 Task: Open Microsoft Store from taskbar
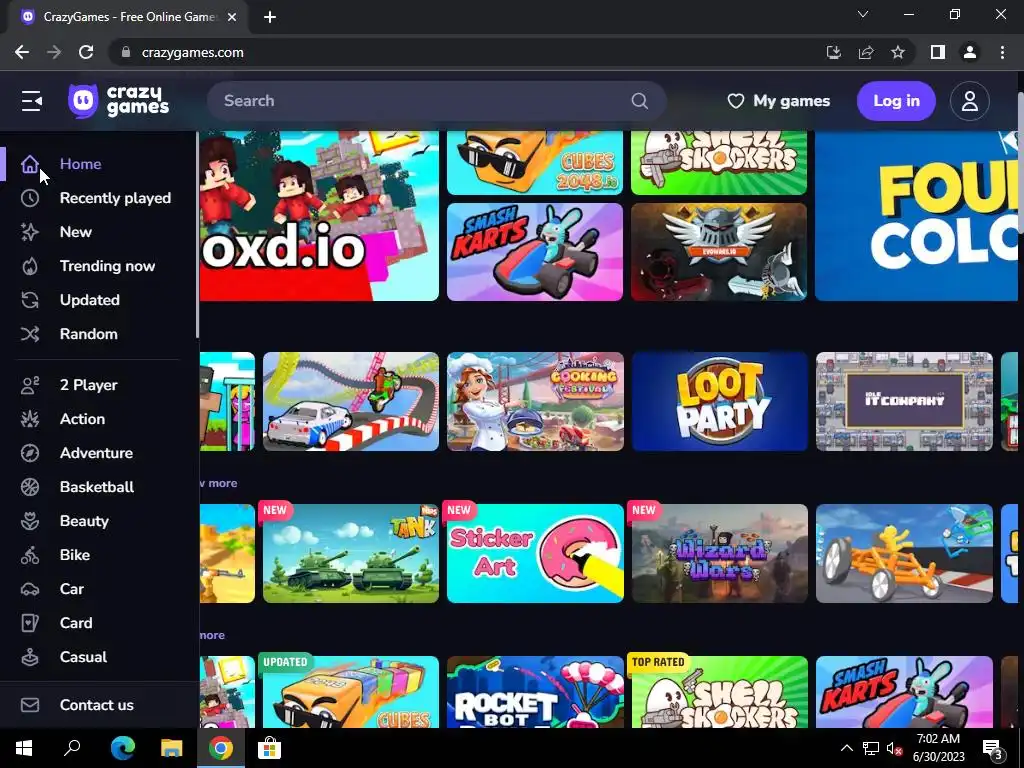pyautogui.click(x=269, y=748)
